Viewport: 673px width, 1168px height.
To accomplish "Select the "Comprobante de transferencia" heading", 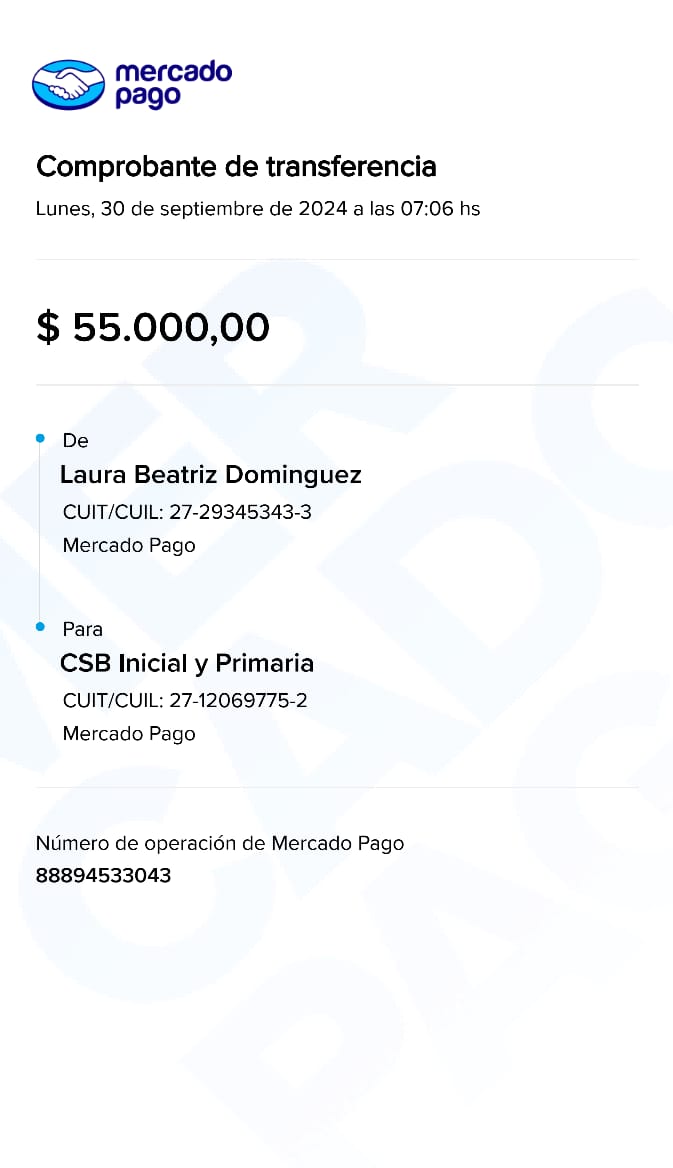I will click(x=236, y=166).
